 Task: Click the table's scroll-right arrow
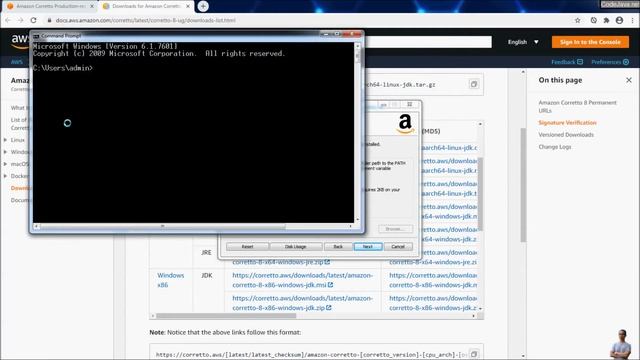(473, 316)
